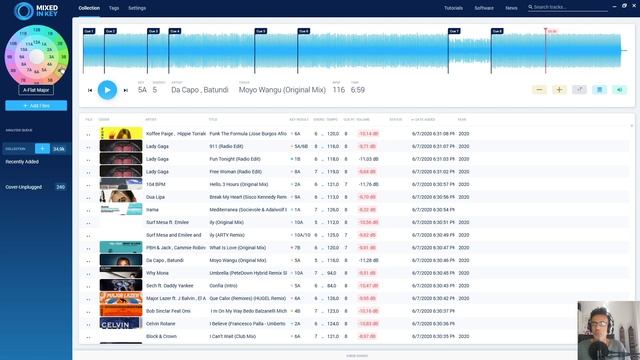Click the Dua Lipa cover art
Image resolution: width=640 pixels, height=360 pixels.
point(121,197)
